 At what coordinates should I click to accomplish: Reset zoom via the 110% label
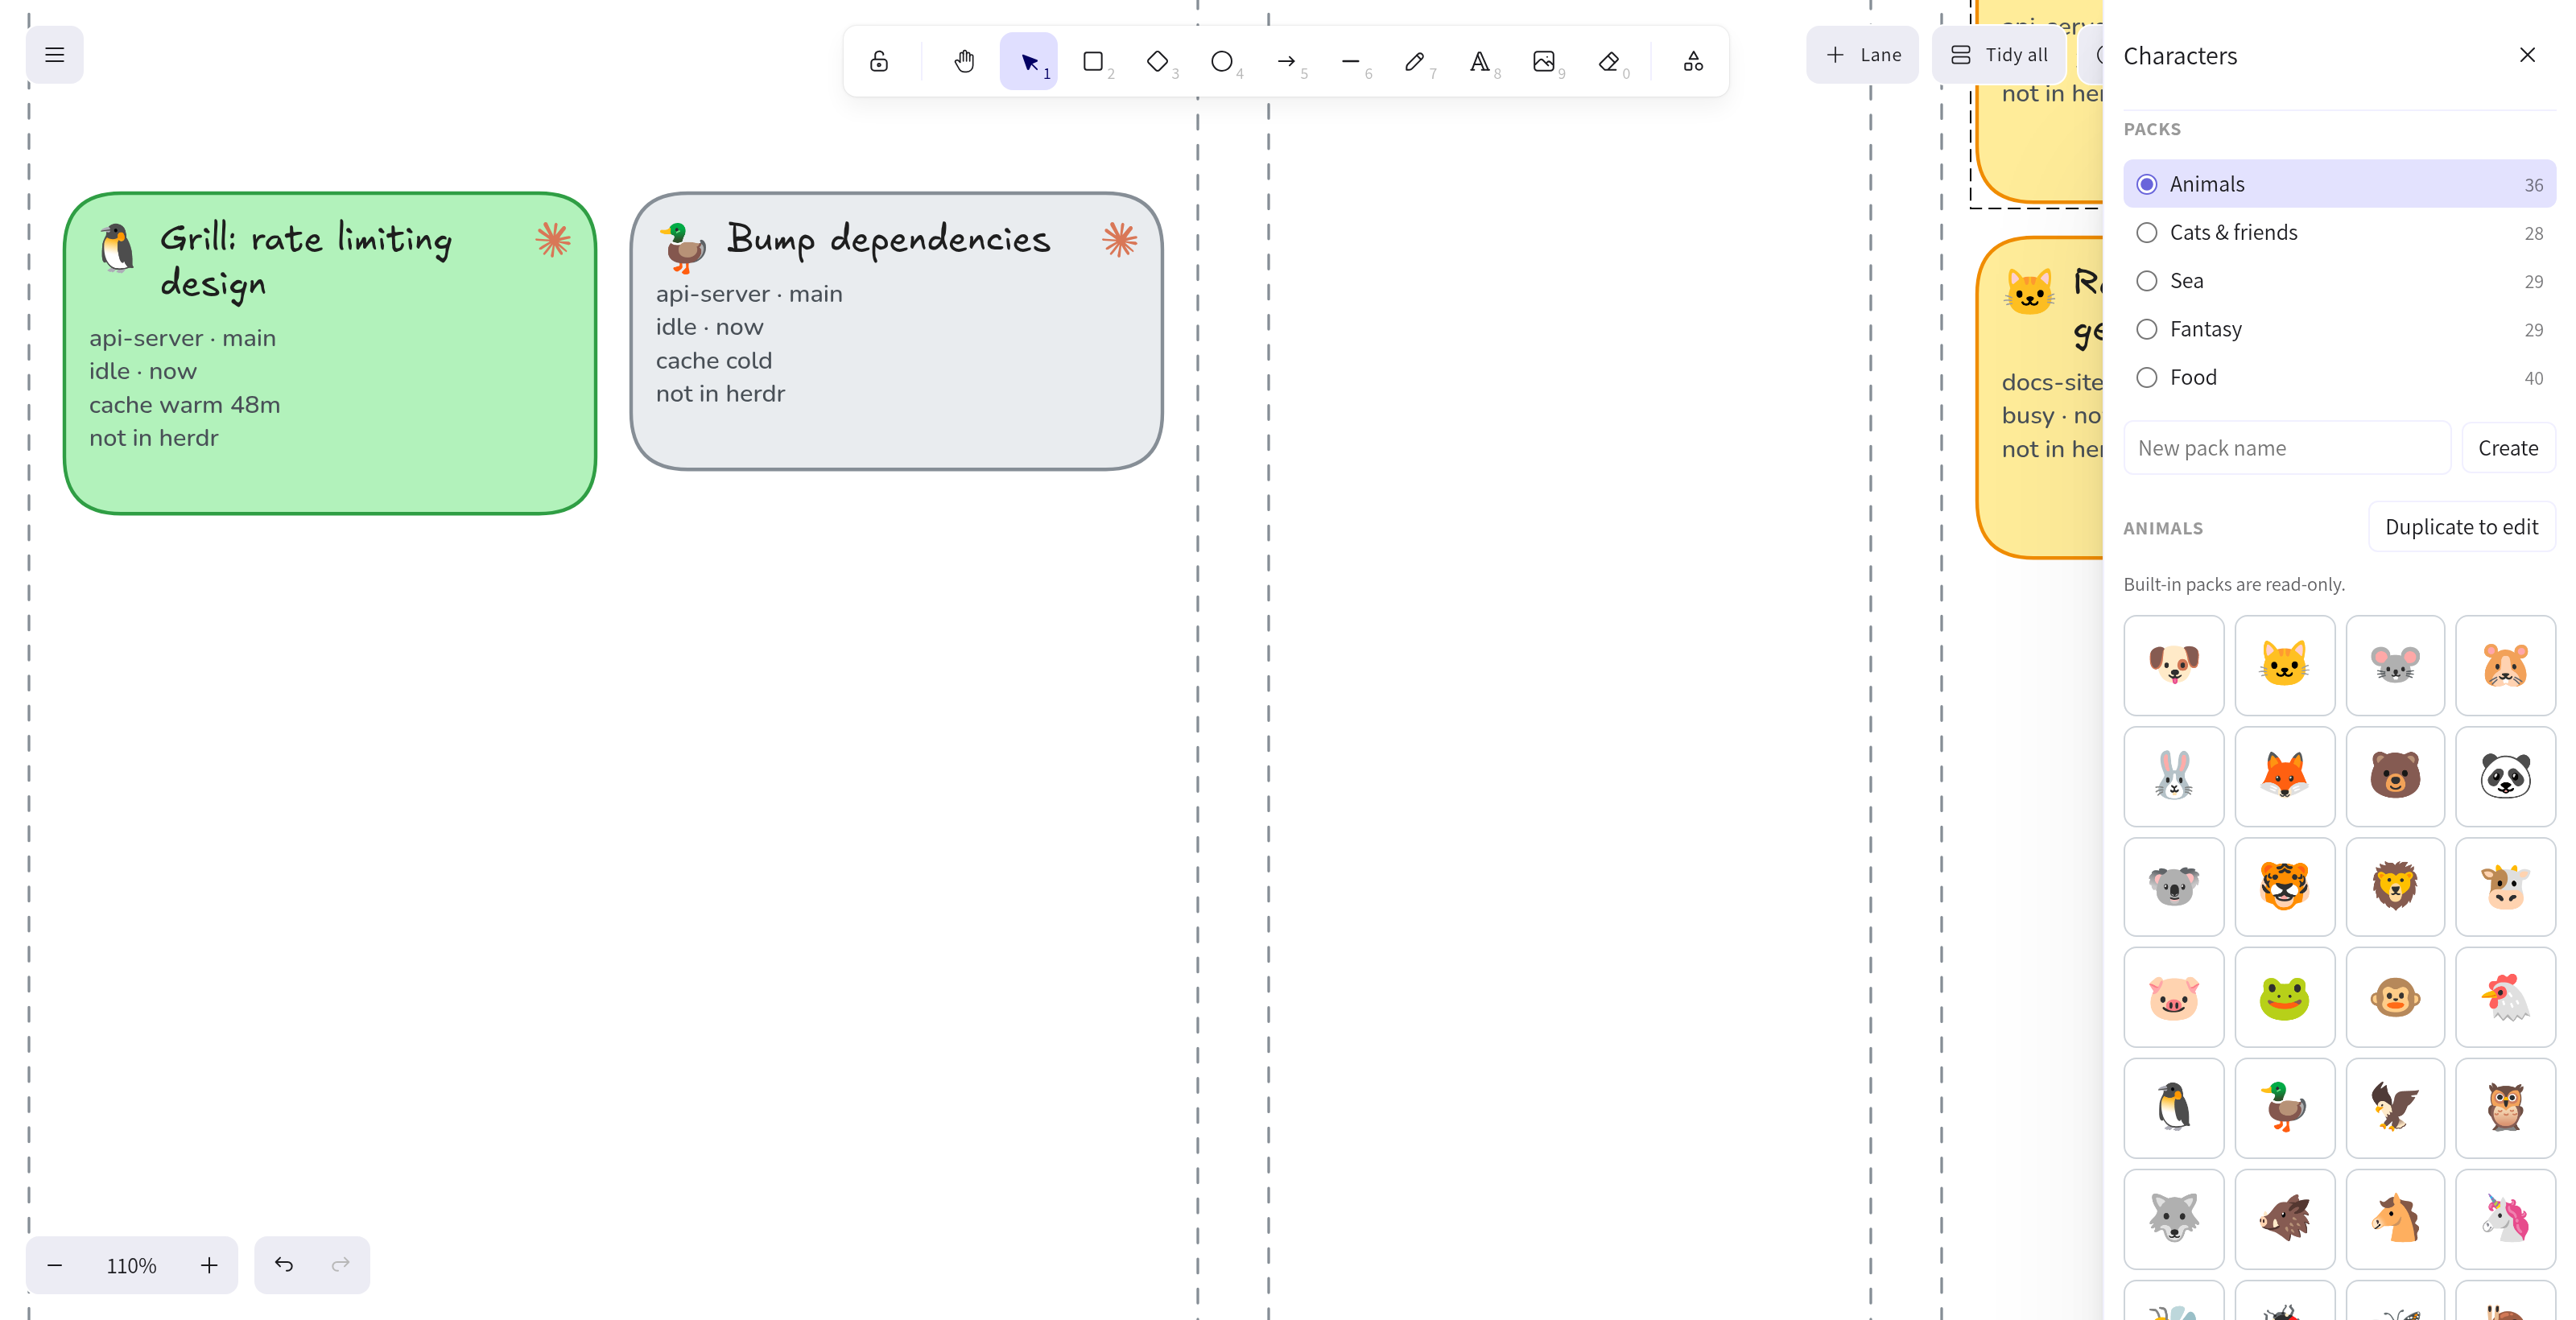point(132,1265)
